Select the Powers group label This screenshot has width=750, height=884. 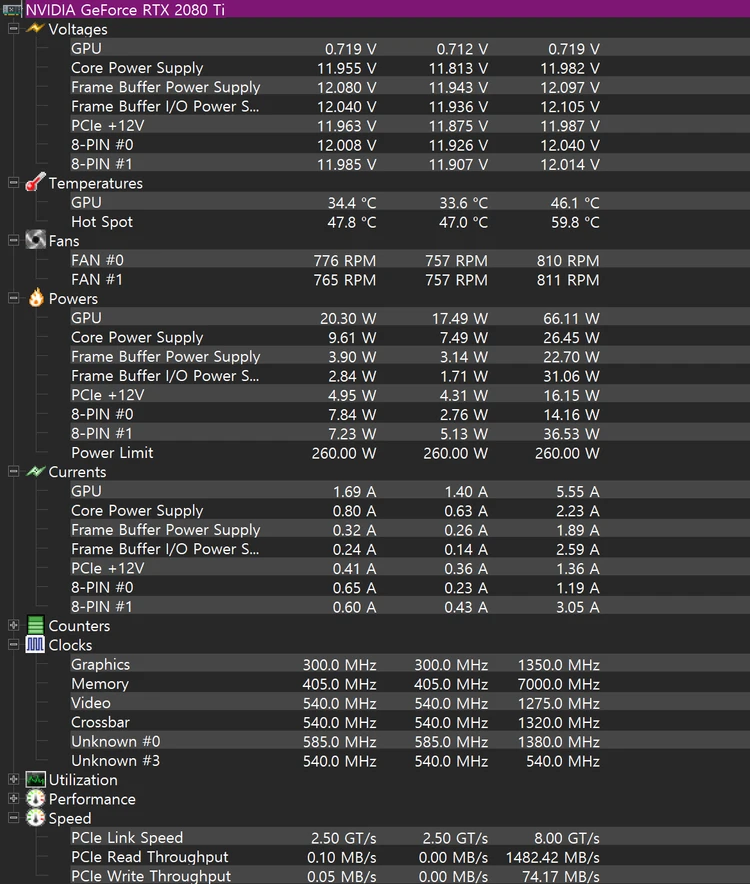pyautogui.click(x=73, y=299)
